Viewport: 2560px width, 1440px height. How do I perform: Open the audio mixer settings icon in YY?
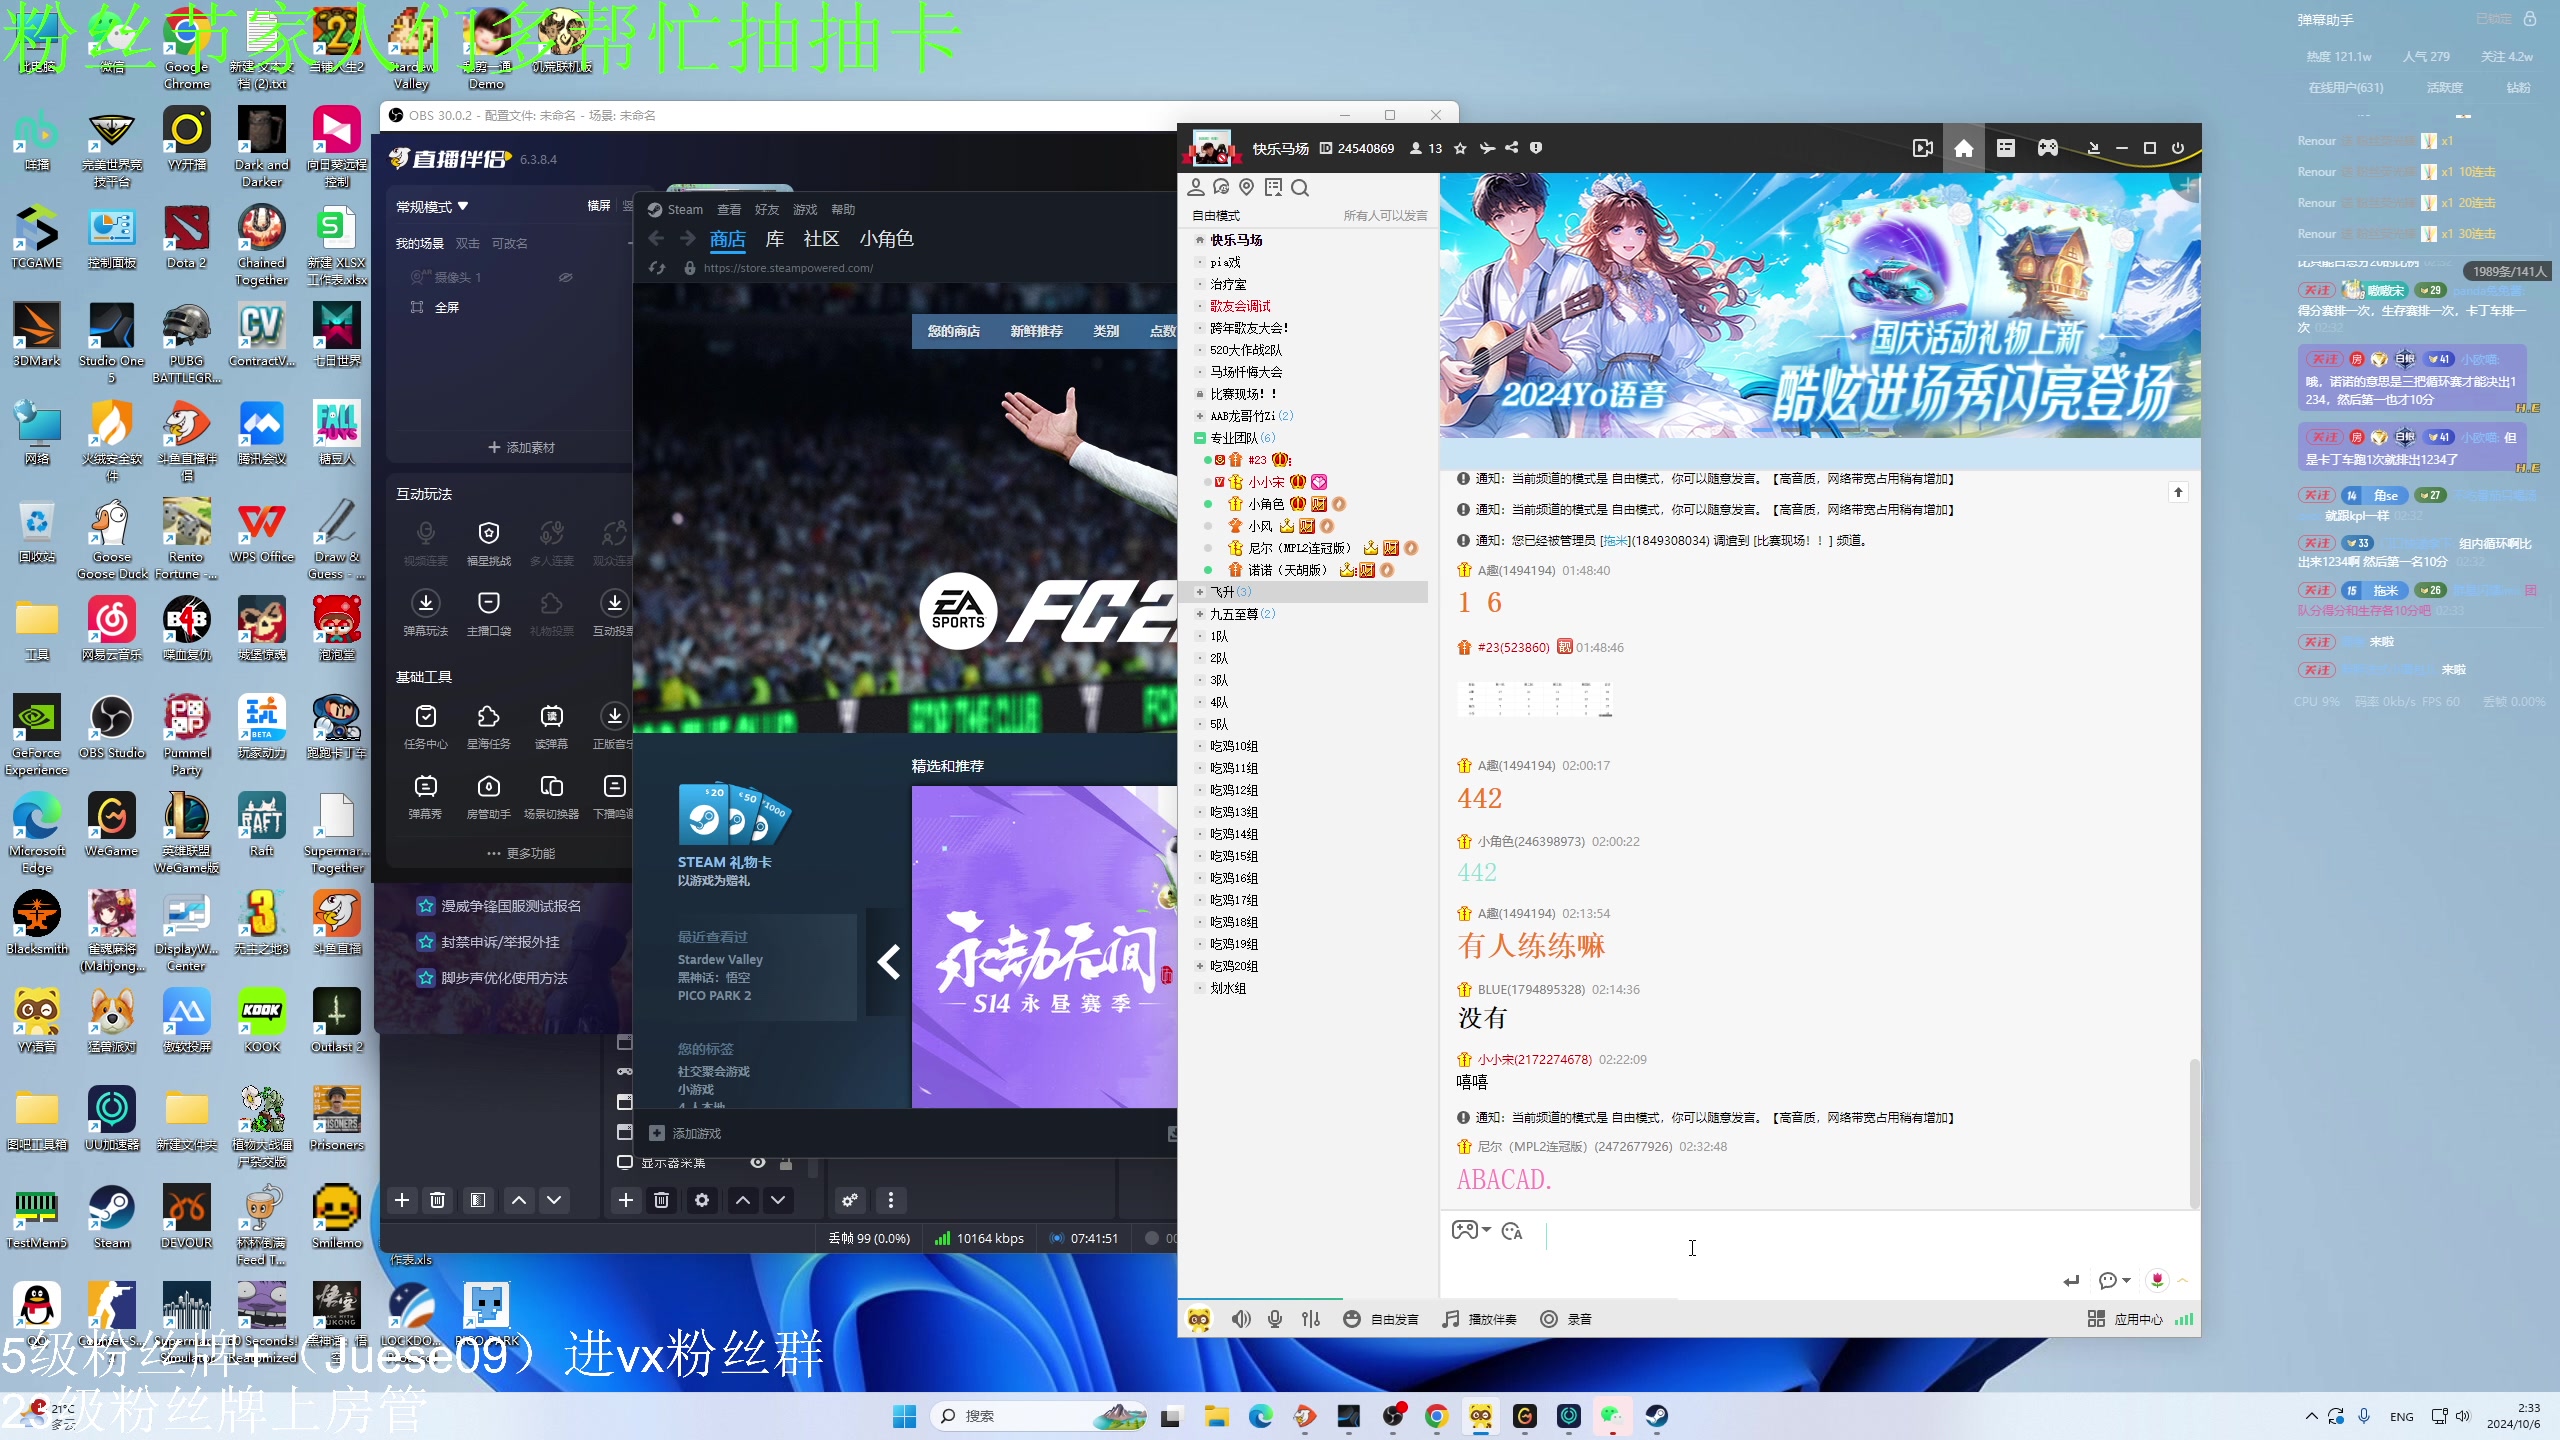(x=1311, y=1319)
